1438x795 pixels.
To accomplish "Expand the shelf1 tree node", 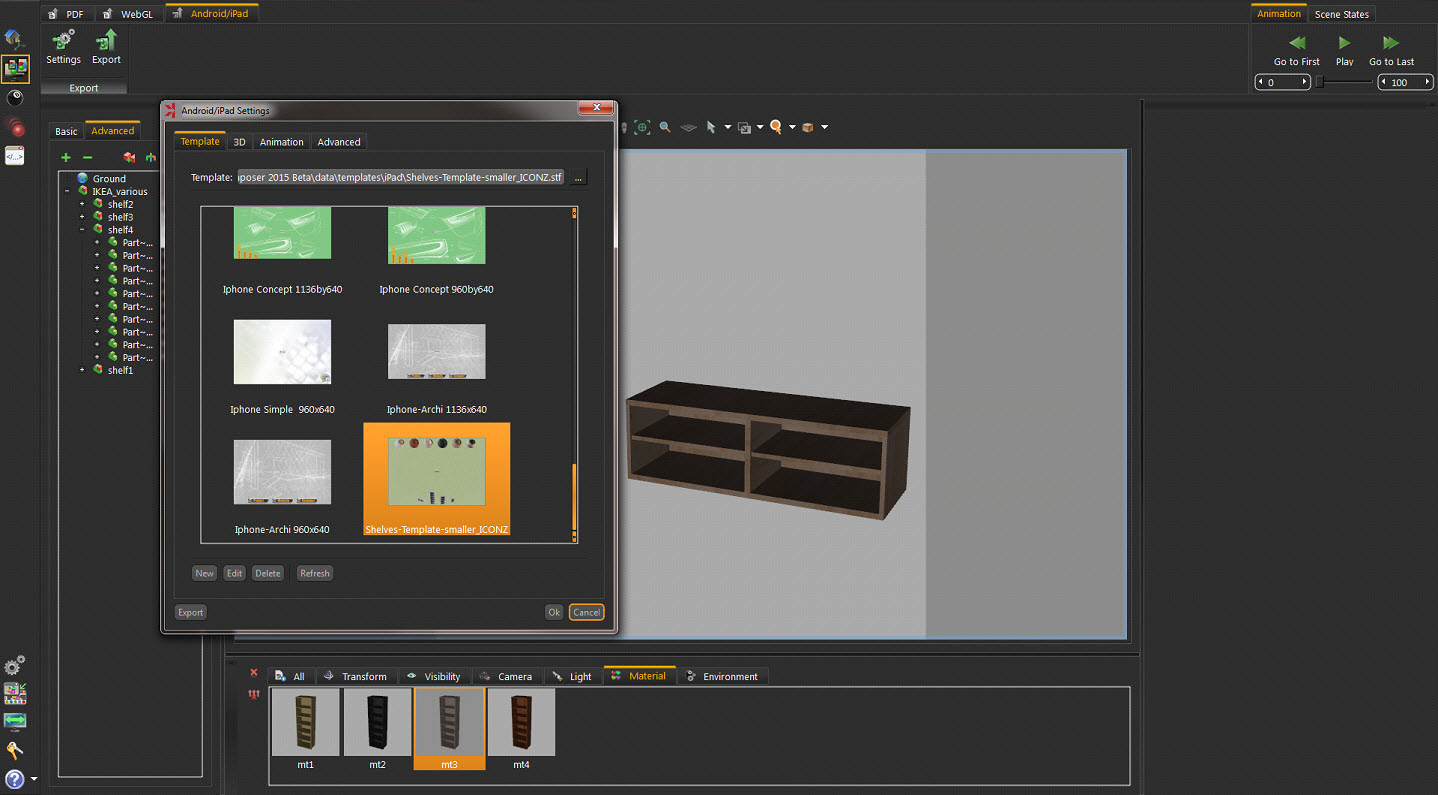I will [82, 370].
